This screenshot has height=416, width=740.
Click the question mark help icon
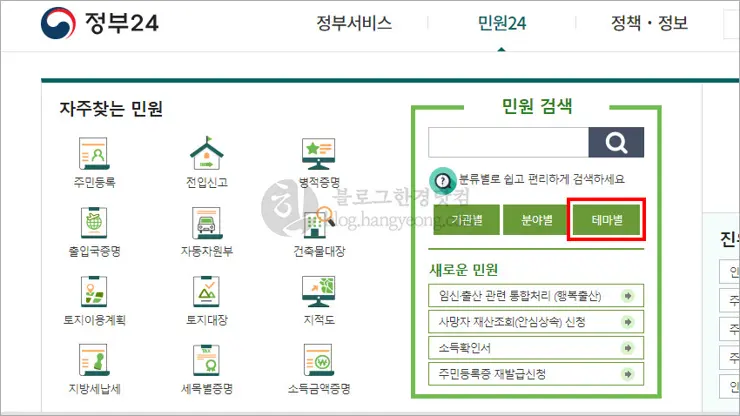tap(442, 180)
